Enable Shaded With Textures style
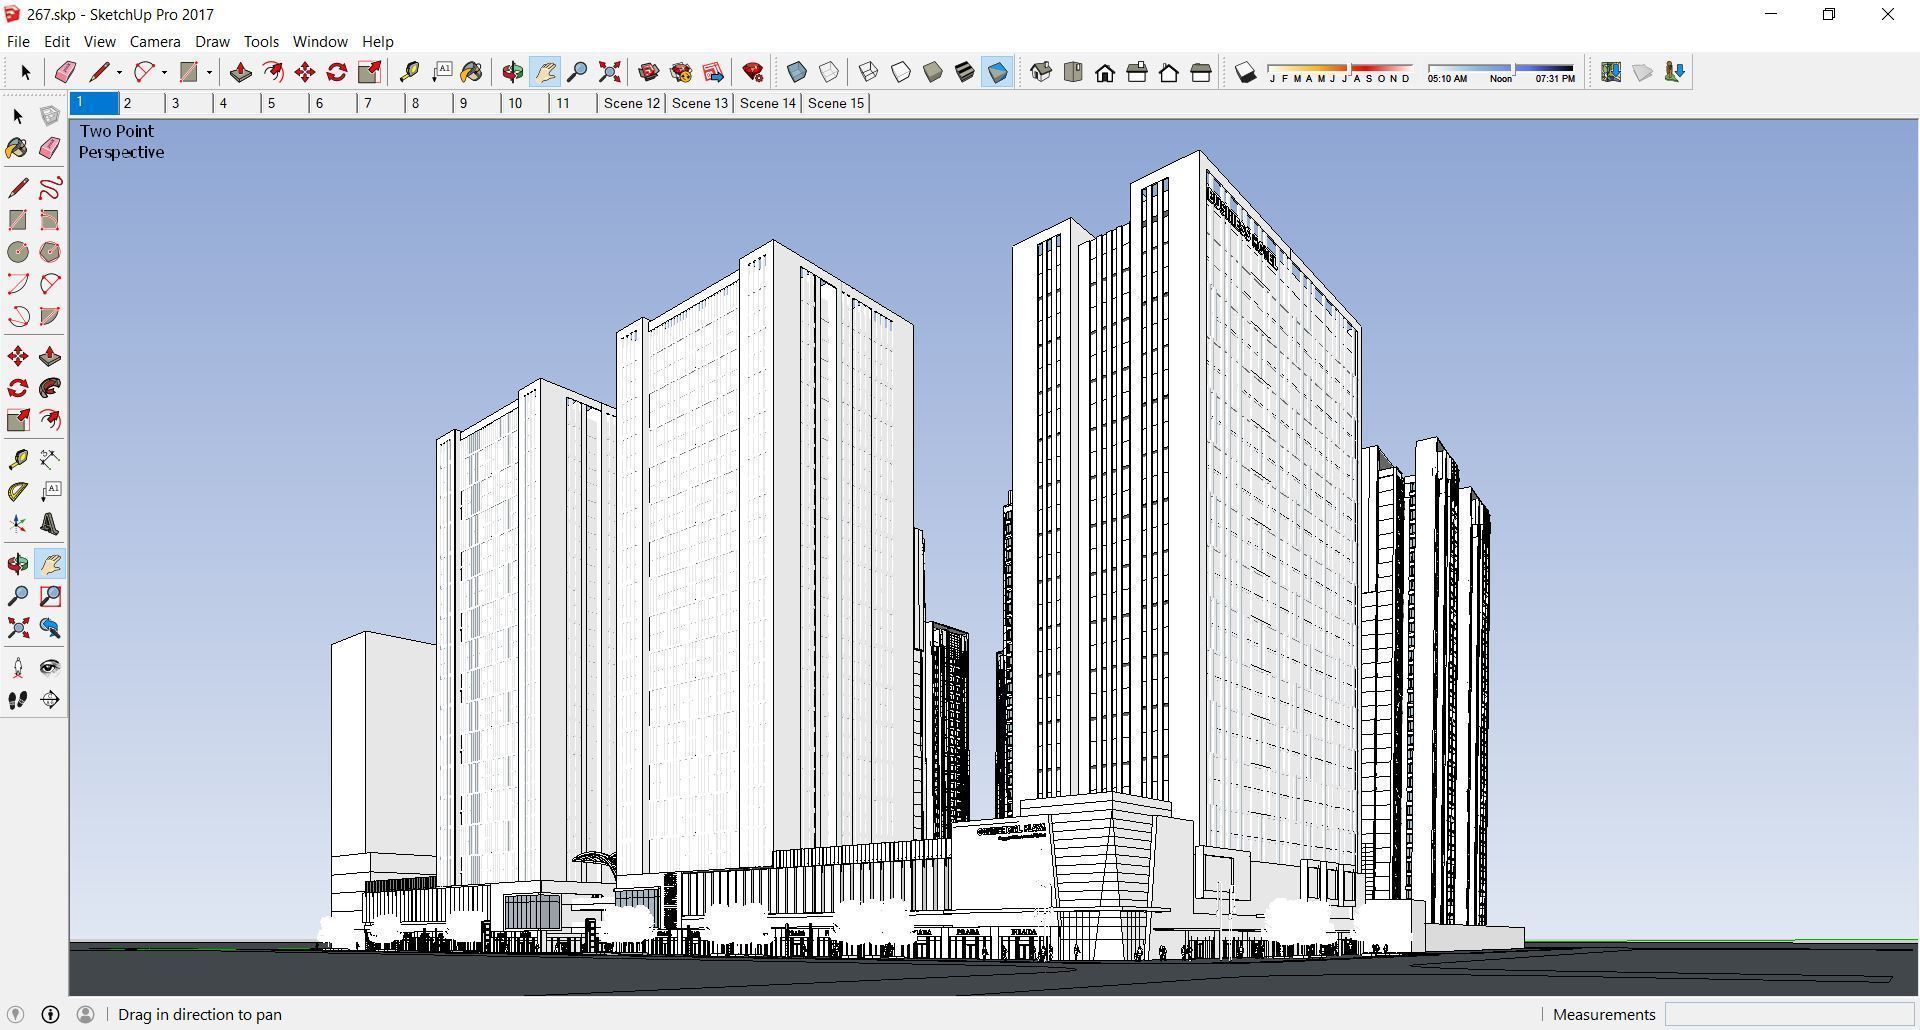This screenshot has height=1030, width=1920. [x=965, y=72]
